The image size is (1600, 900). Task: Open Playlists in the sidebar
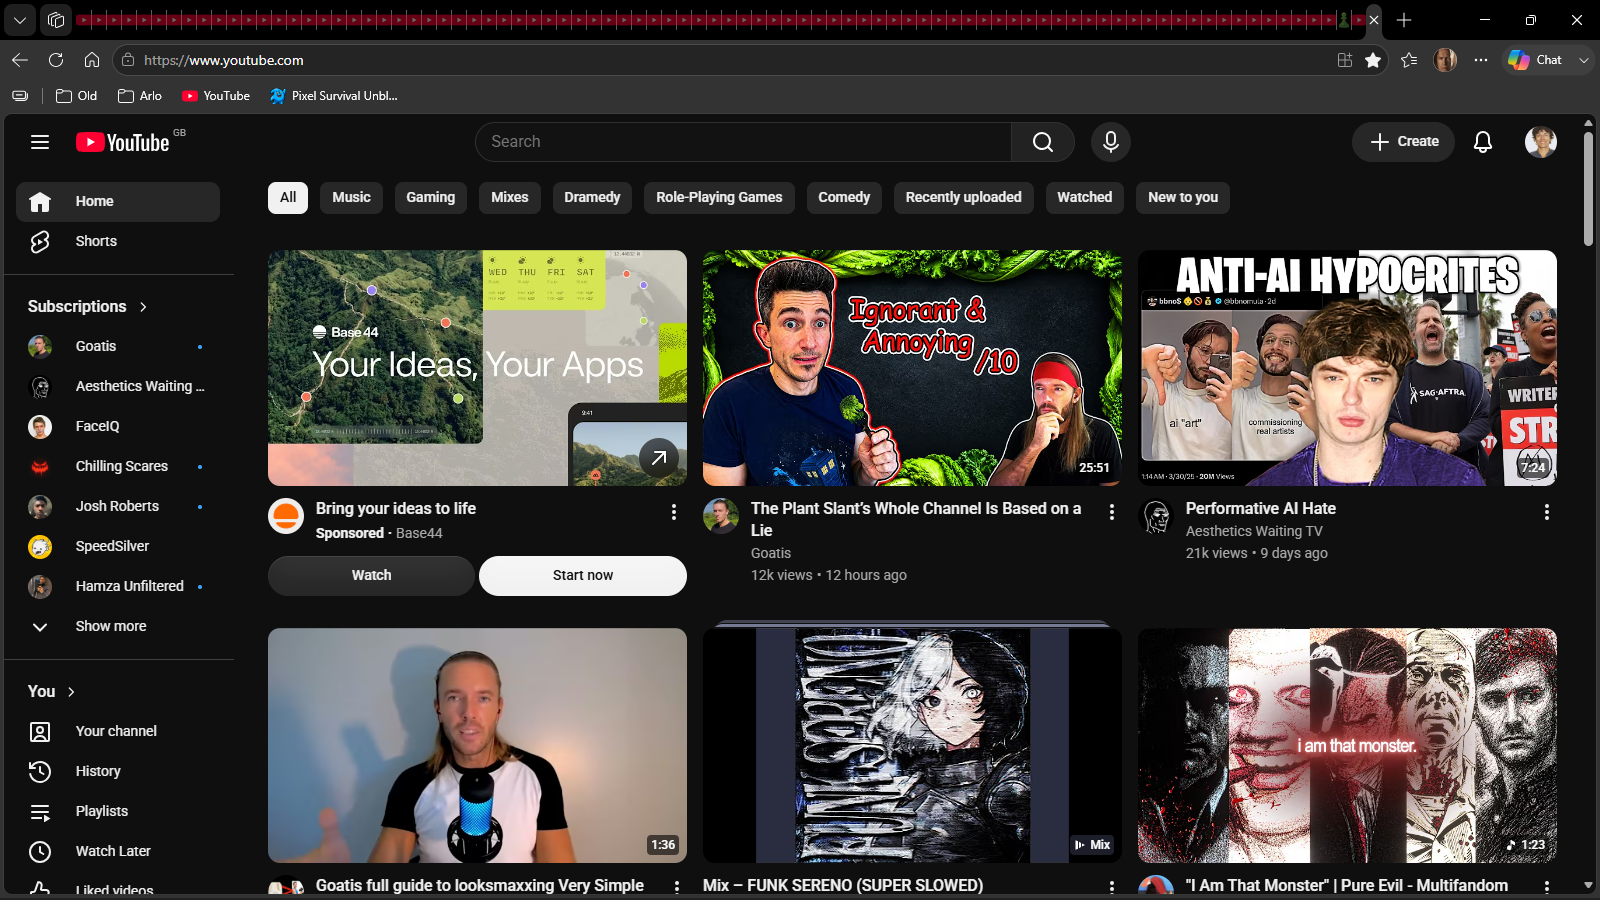point(118,811)
